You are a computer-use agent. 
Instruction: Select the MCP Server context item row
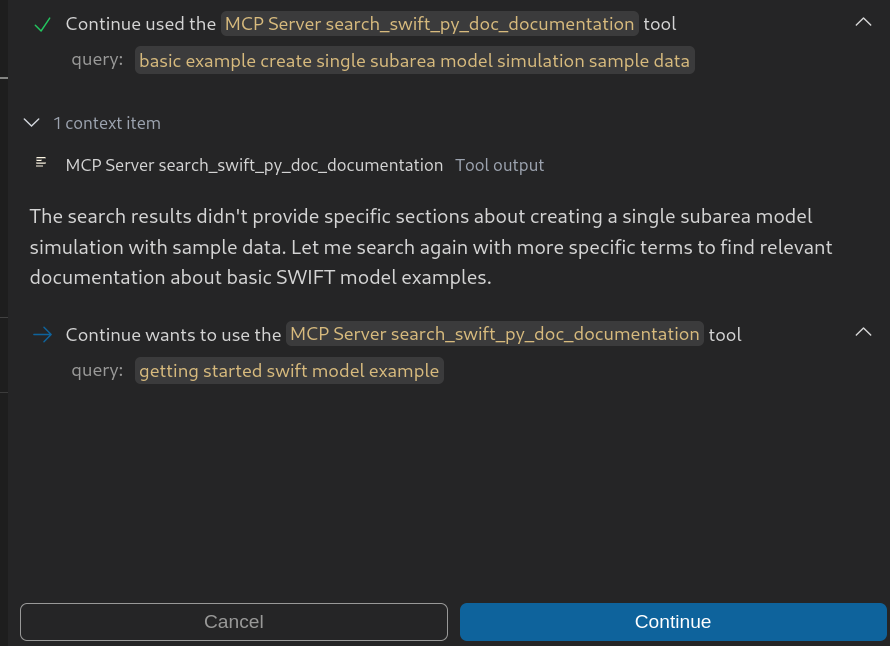[x=254, y=165]
